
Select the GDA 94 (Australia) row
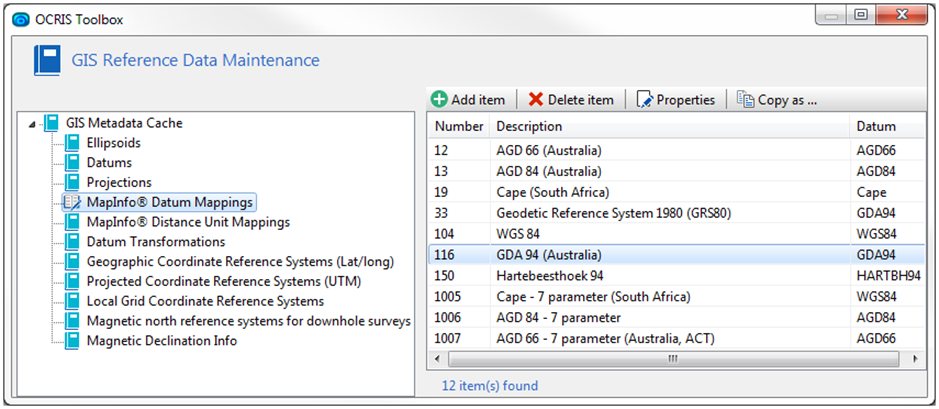(676, 255)
